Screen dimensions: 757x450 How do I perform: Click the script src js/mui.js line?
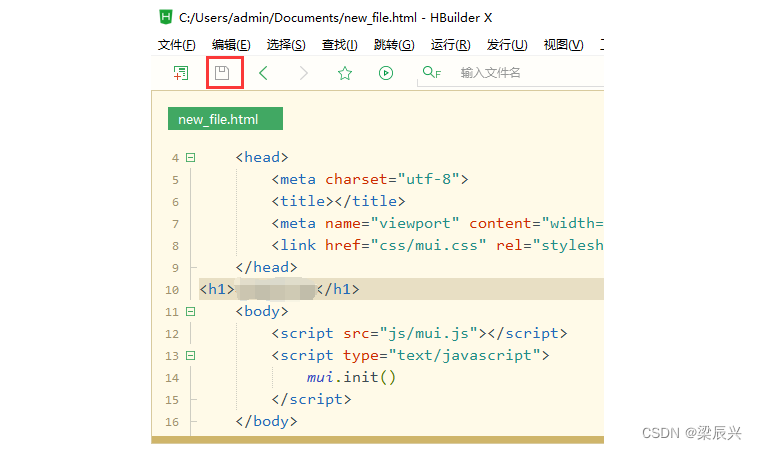pyautogui.click(x=420, y=333)
